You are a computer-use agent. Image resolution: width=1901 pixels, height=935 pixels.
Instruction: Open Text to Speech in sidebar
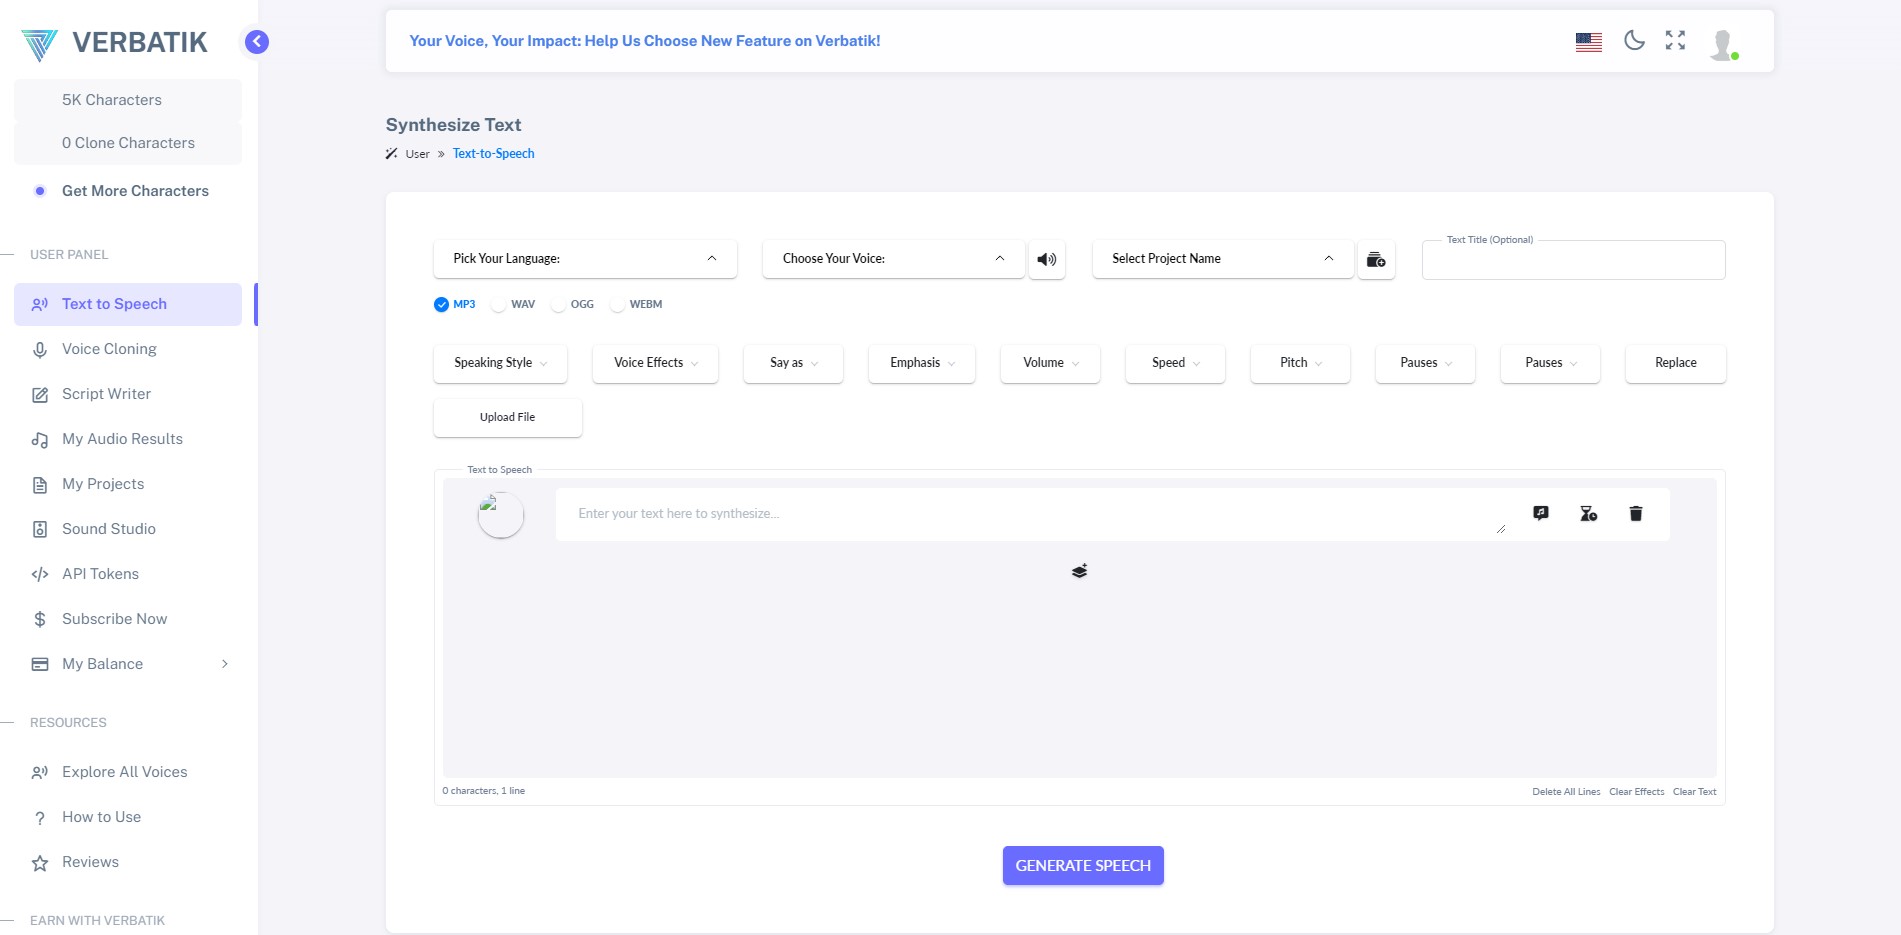(x=128, y=304)
